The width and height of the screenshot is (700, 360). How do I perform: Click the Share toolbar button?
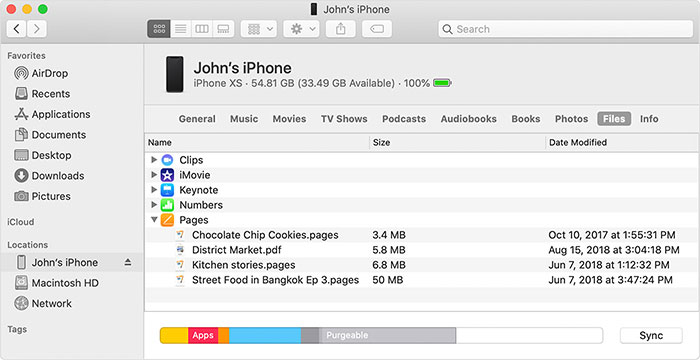341,29
